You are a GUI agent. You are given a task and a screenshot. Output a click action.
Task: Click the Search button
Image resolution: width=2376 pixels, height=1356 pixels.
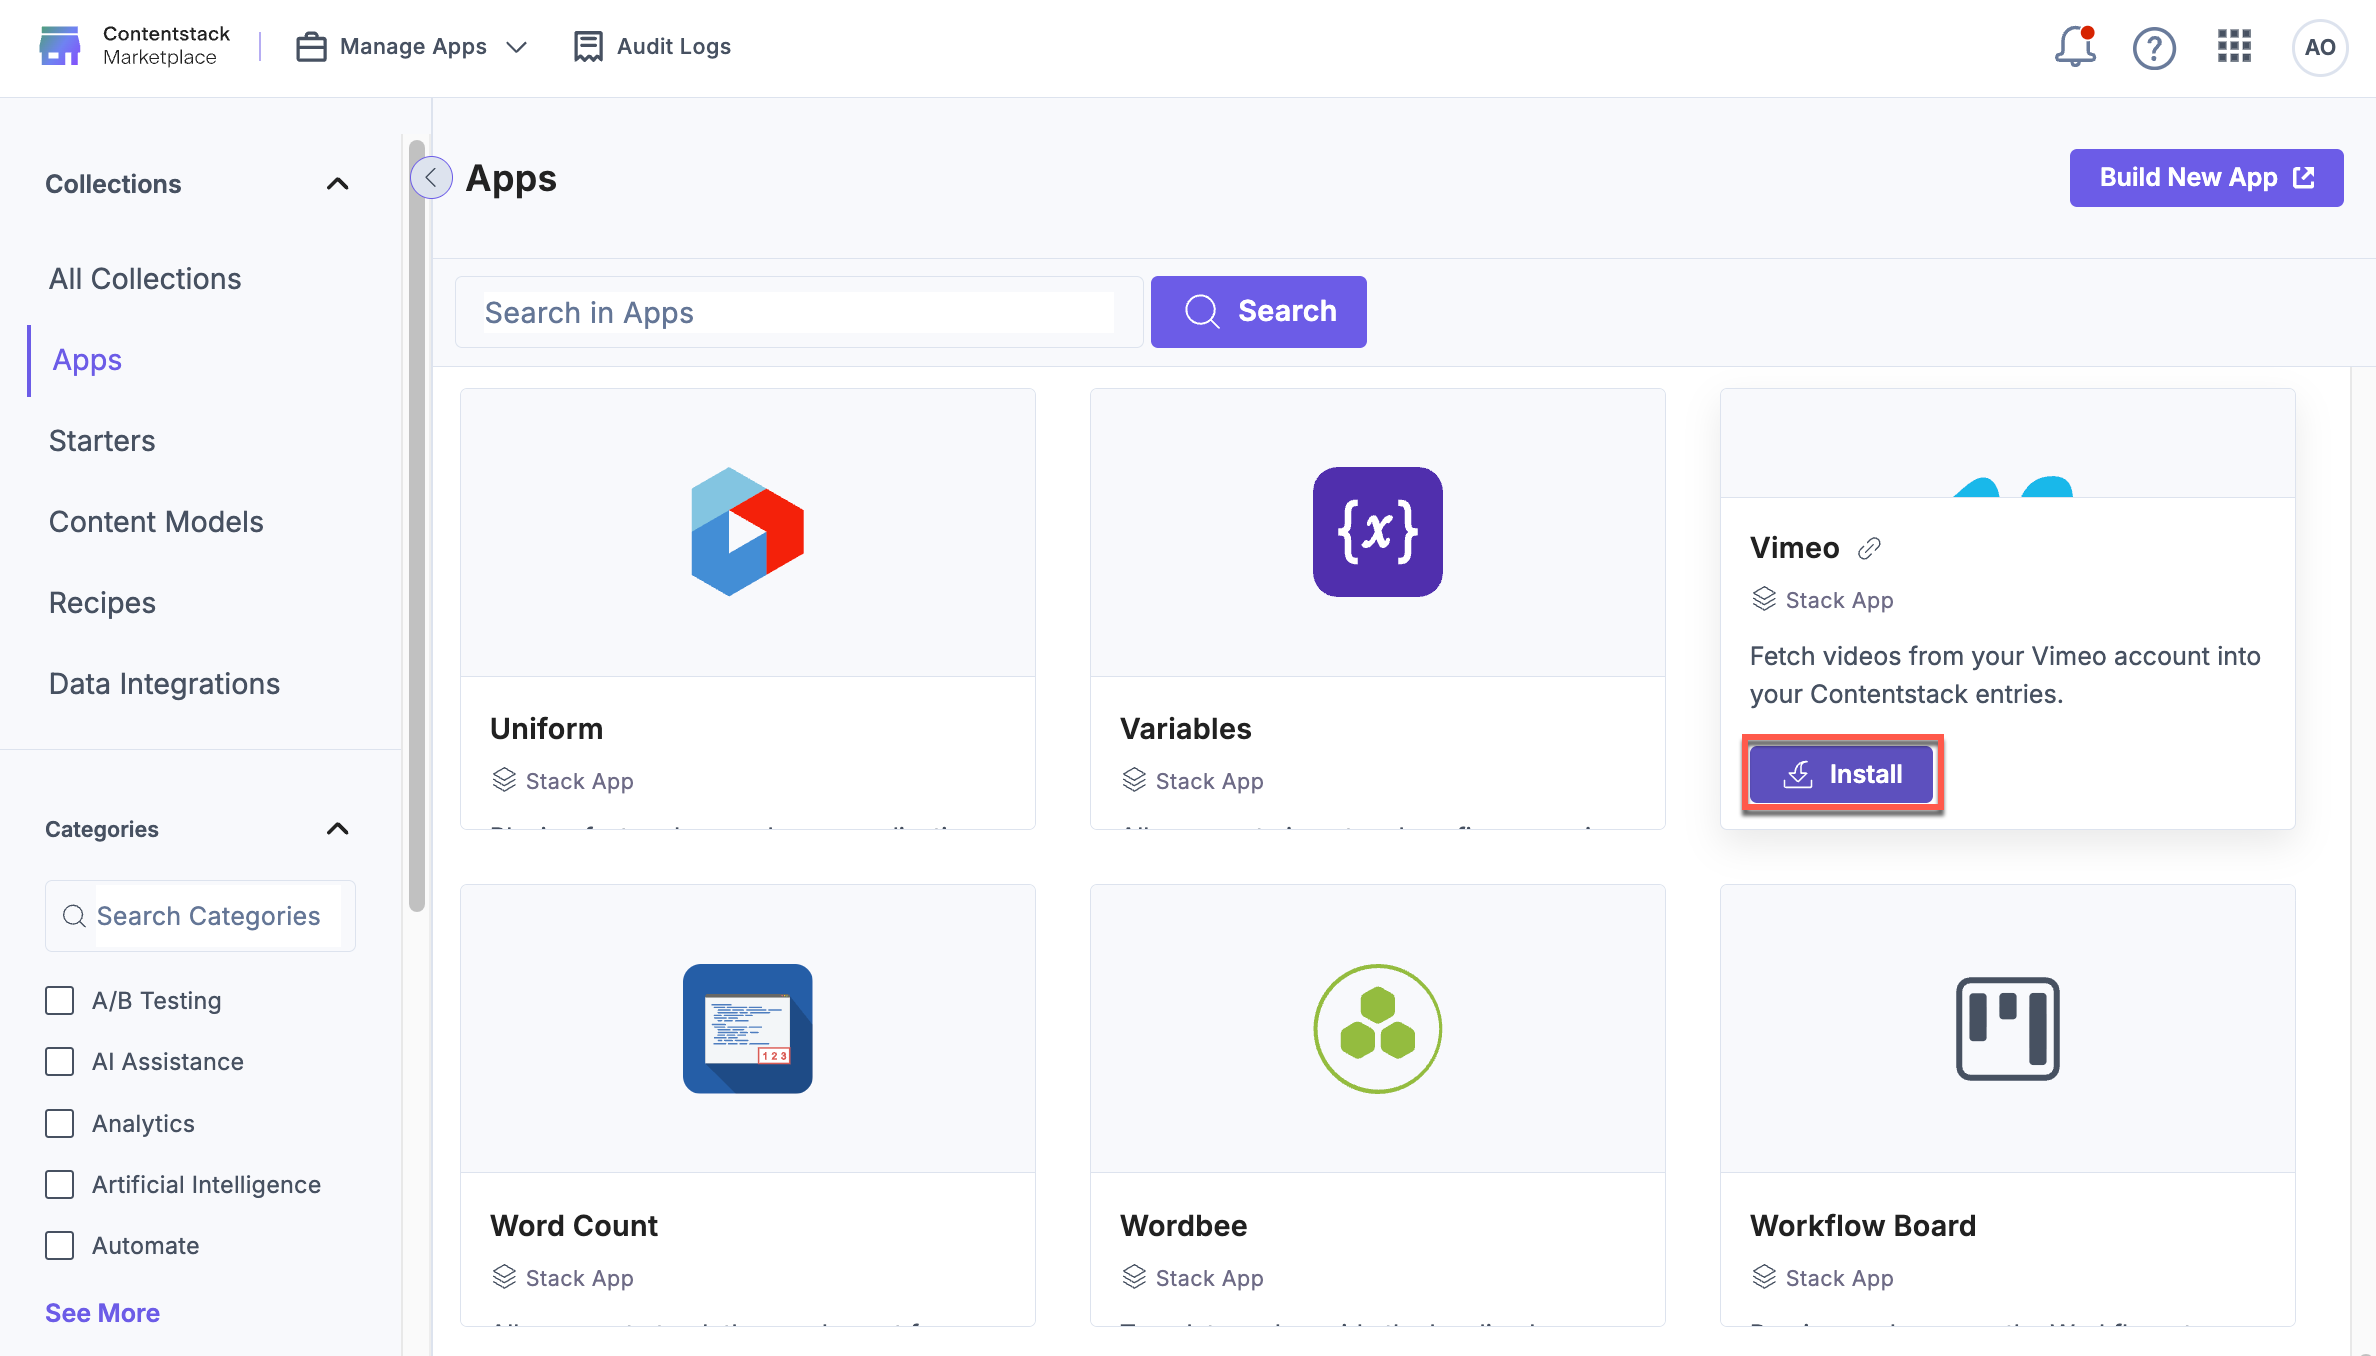coord(1258,312)
